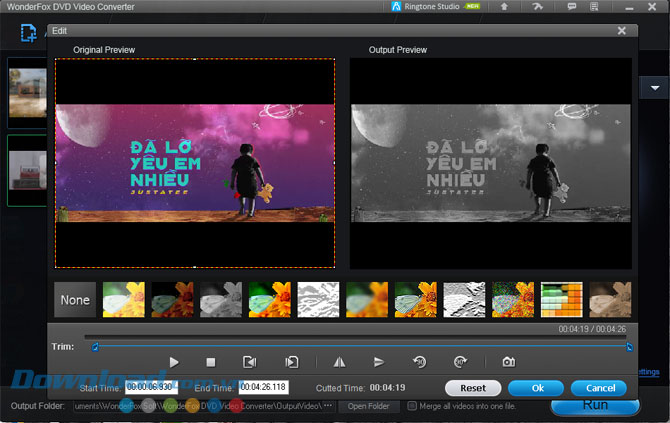The image size is (670, 423).
Task: Apply the sharpened butterfly filter
Action: tap(416, 300)
